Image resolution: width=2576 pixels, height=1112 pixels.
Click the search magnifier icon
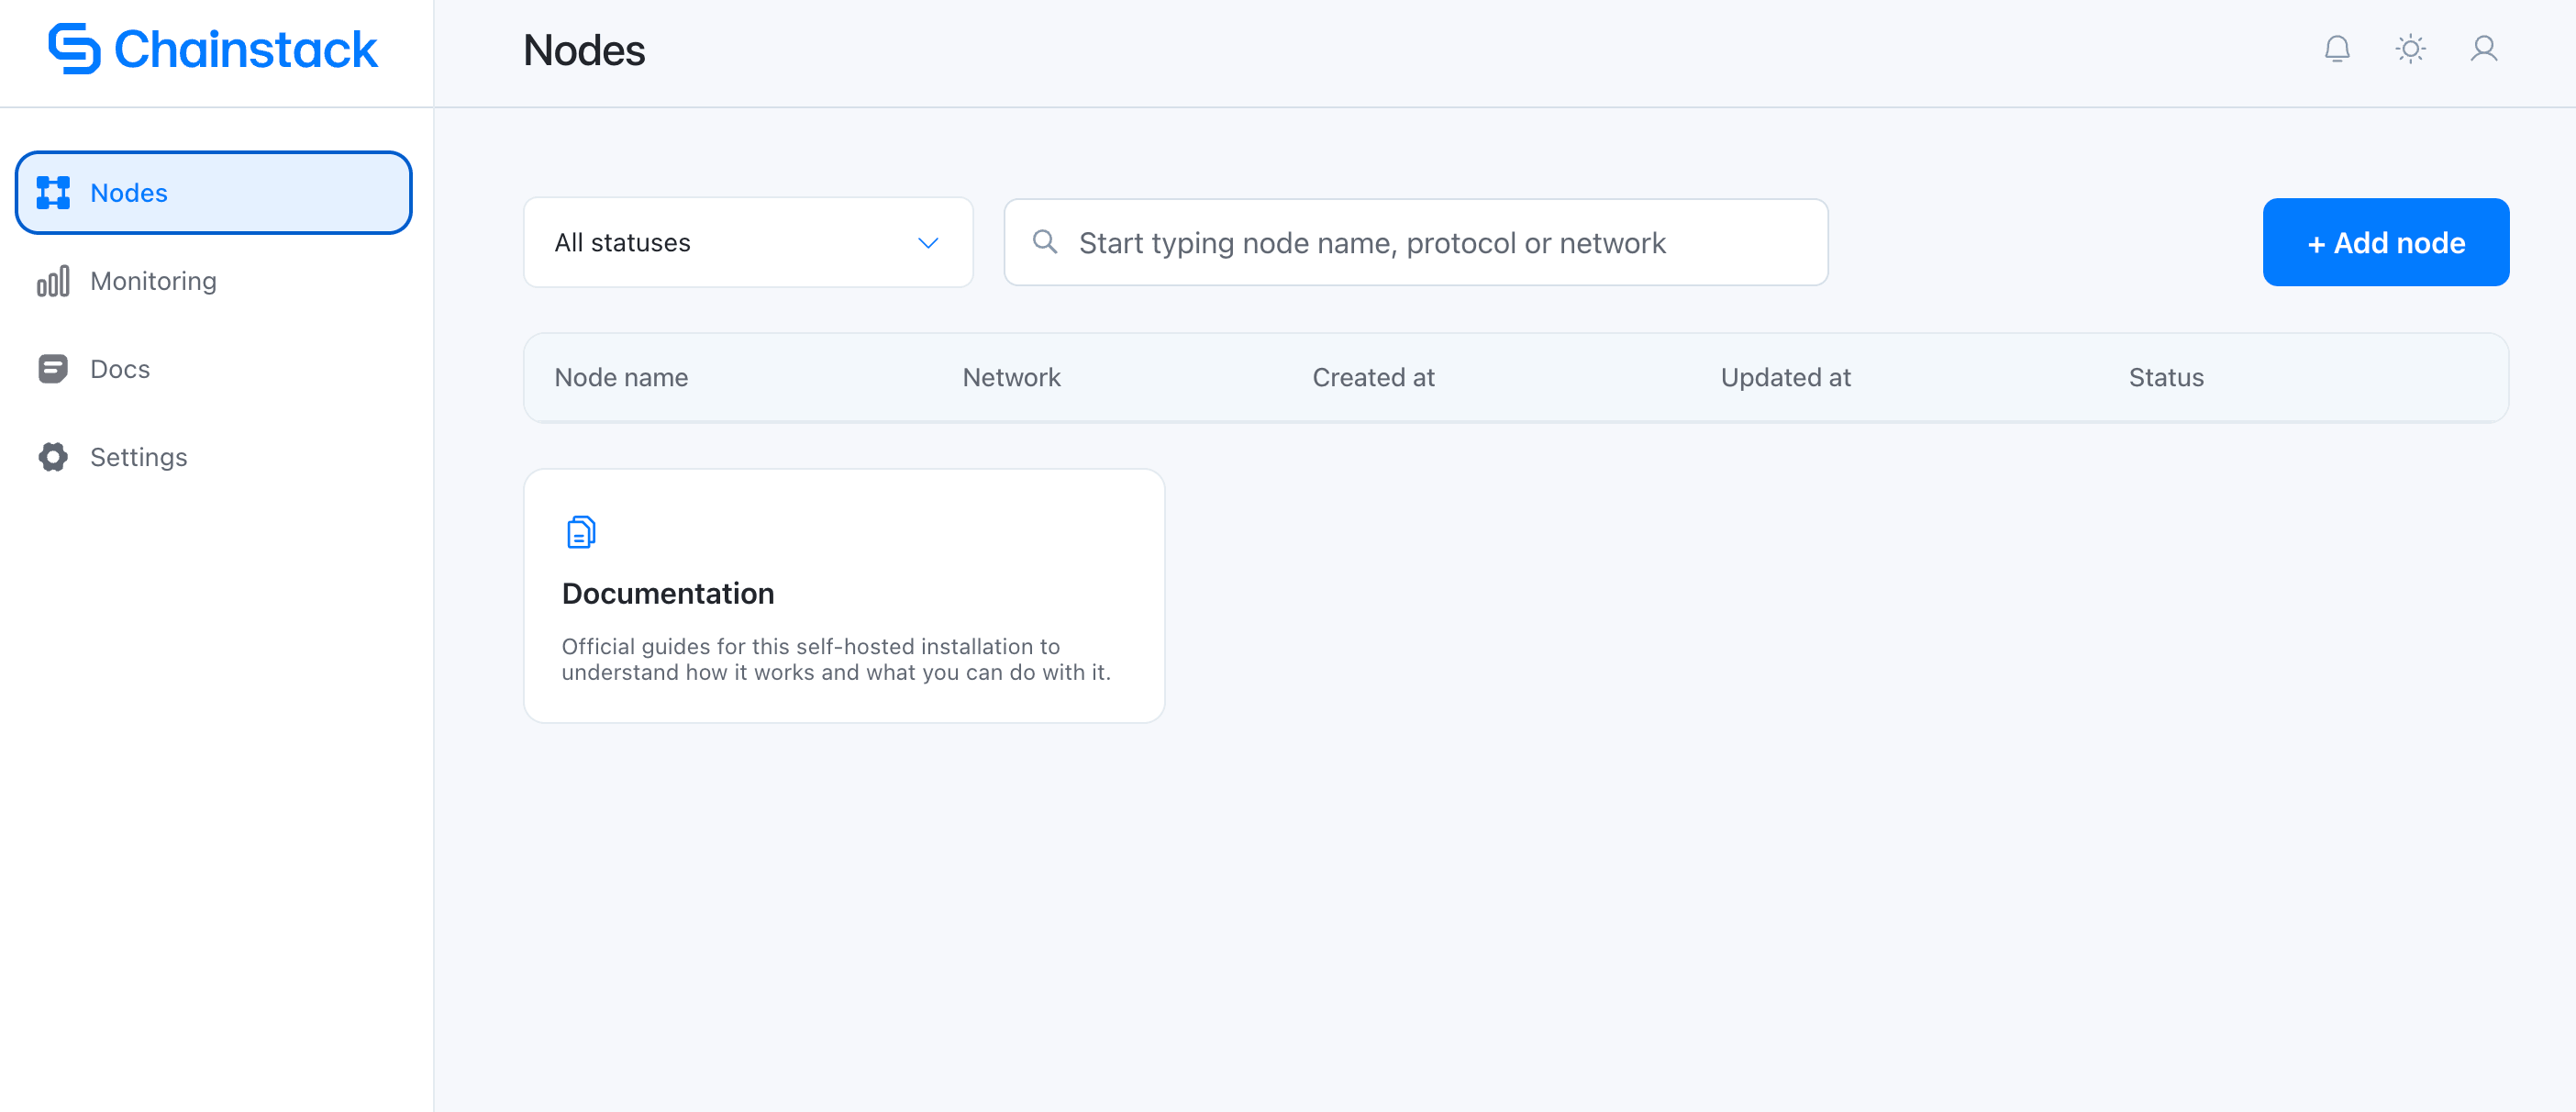[x=1045, y=242]
